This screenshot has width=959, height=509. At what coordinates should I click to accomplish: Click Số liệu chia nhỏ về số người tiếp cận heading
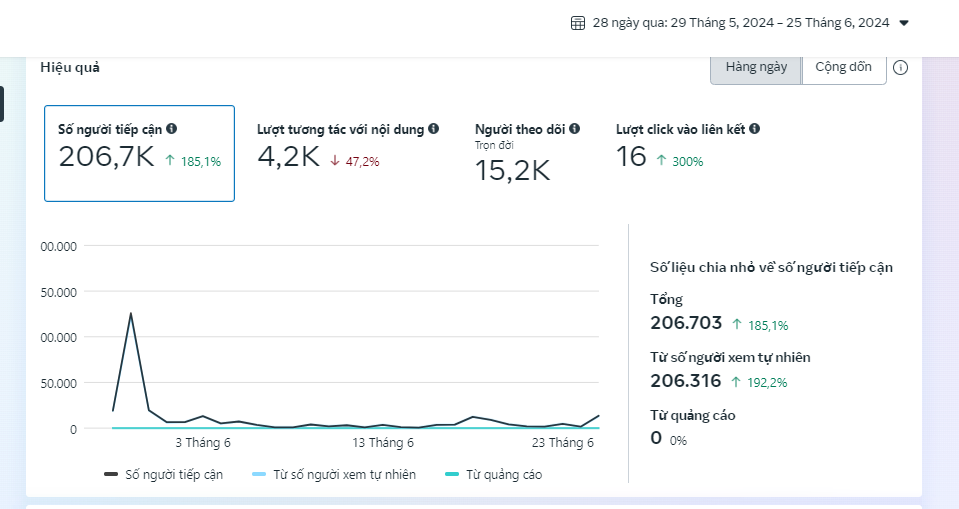[x=771, y=267]
